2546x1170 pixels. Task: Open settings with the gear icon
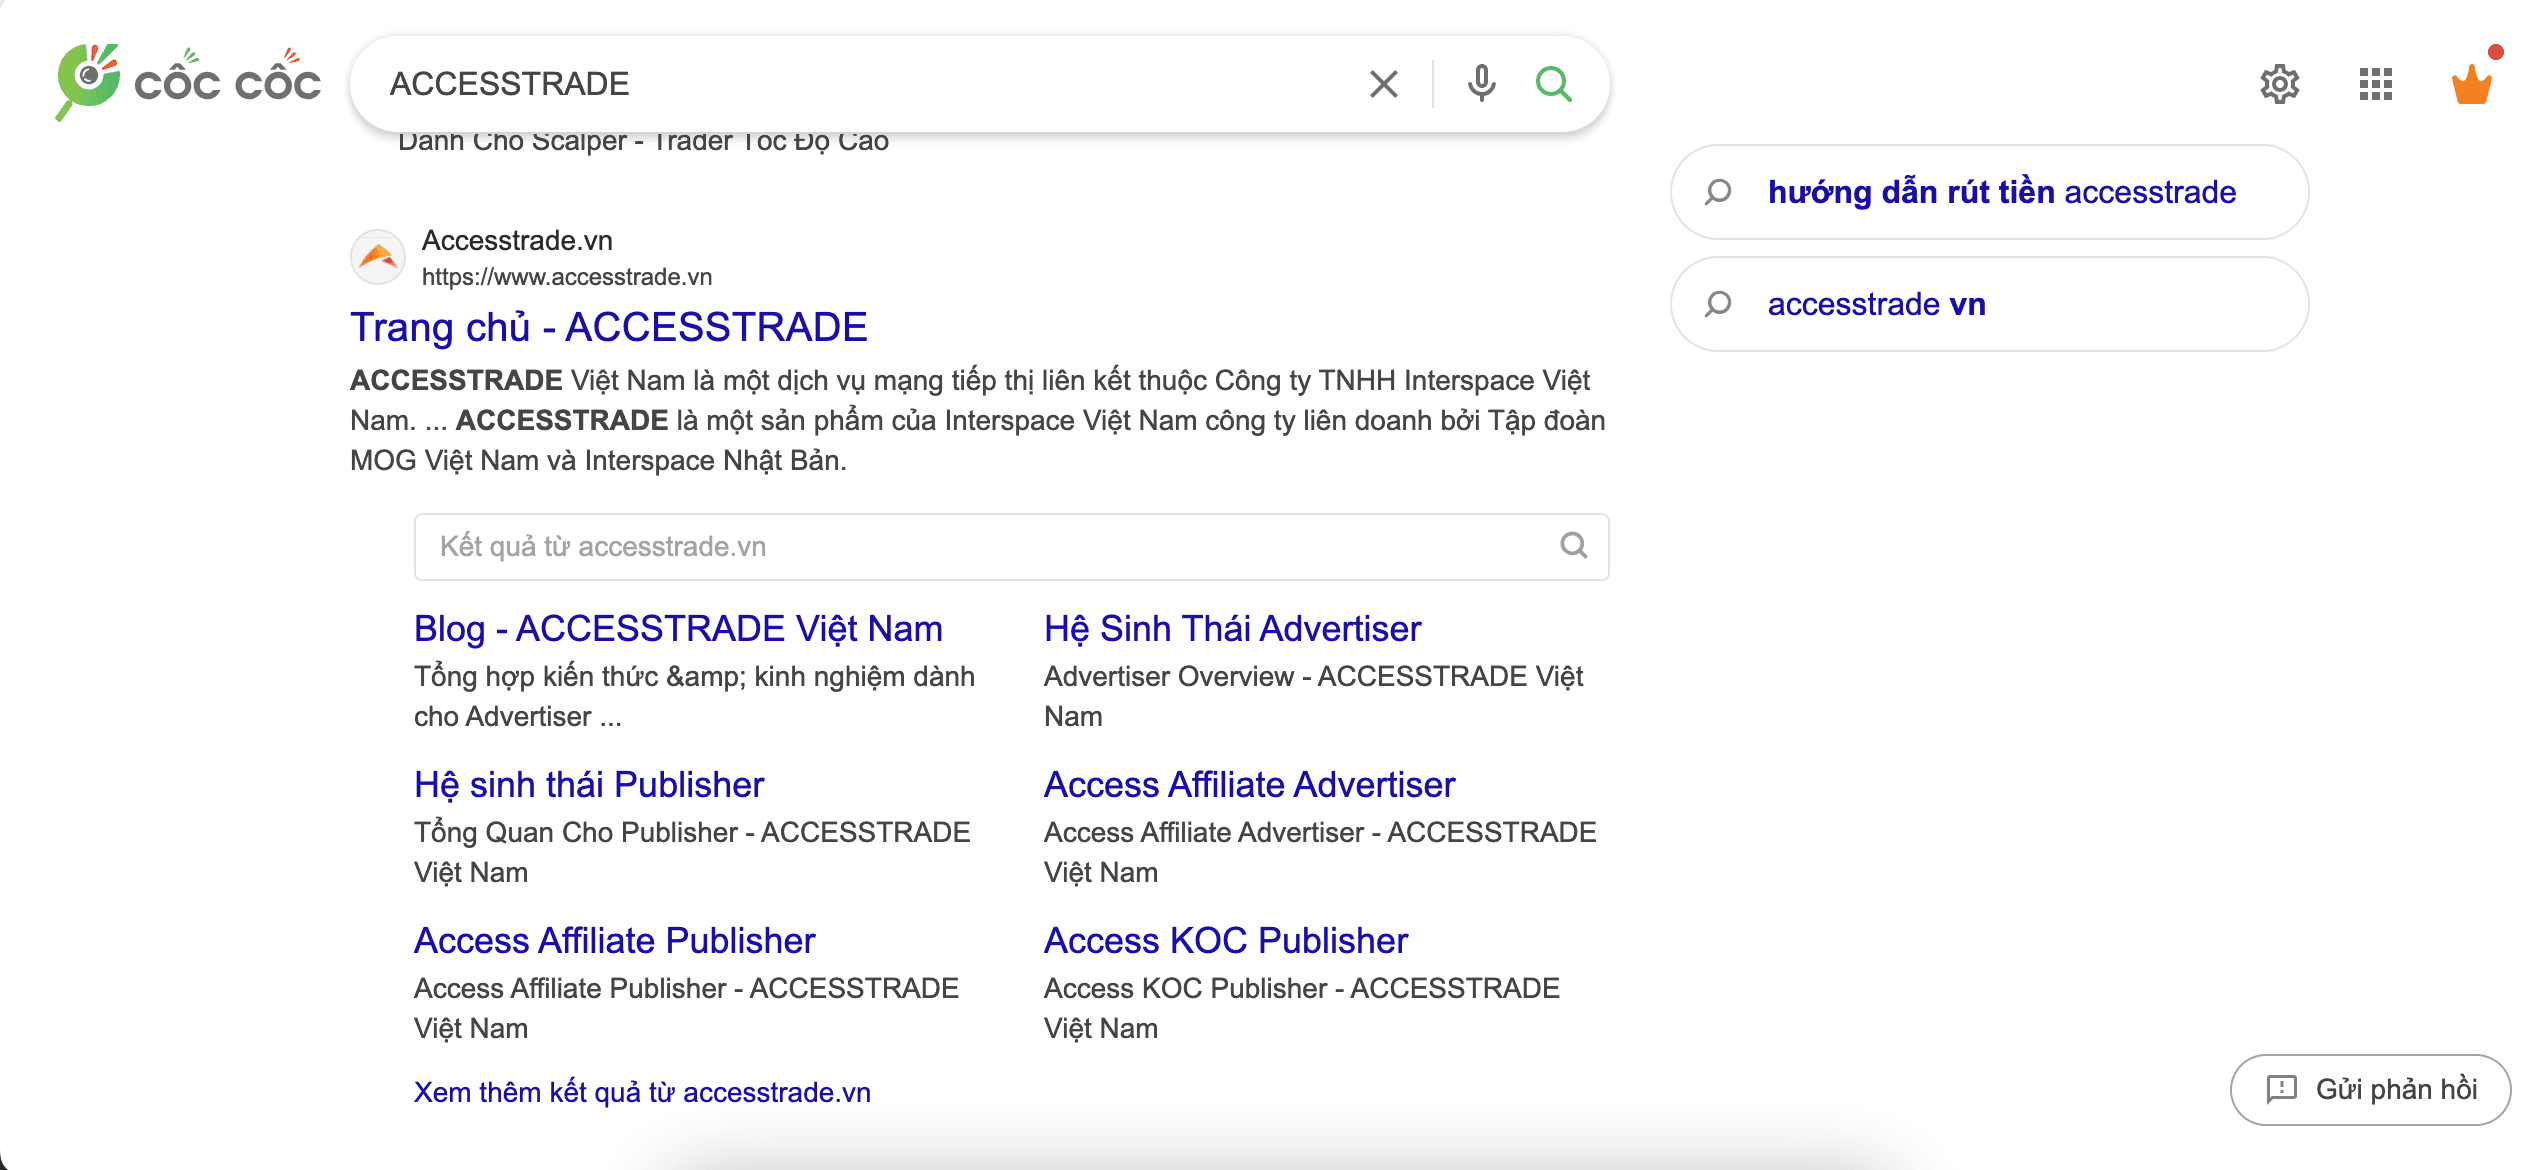click(x=2279, y=84)
